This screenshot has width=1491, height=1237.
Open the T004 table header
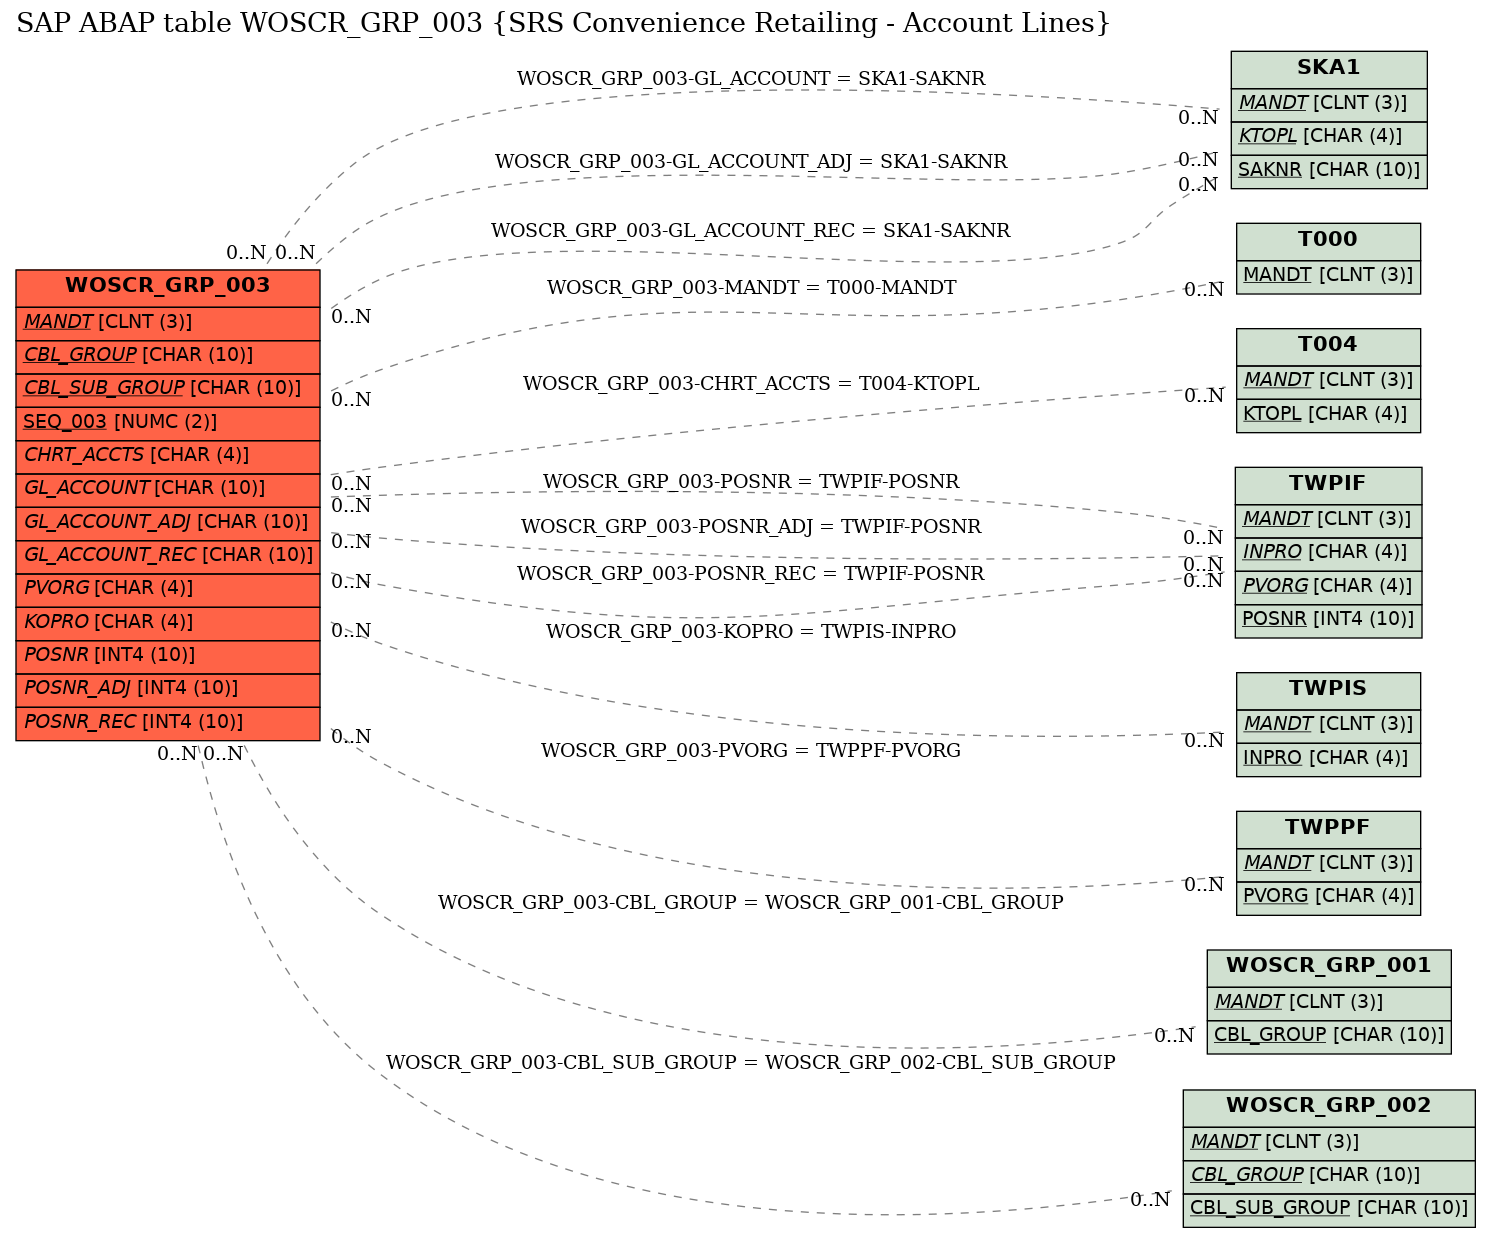coord(1328,346)
